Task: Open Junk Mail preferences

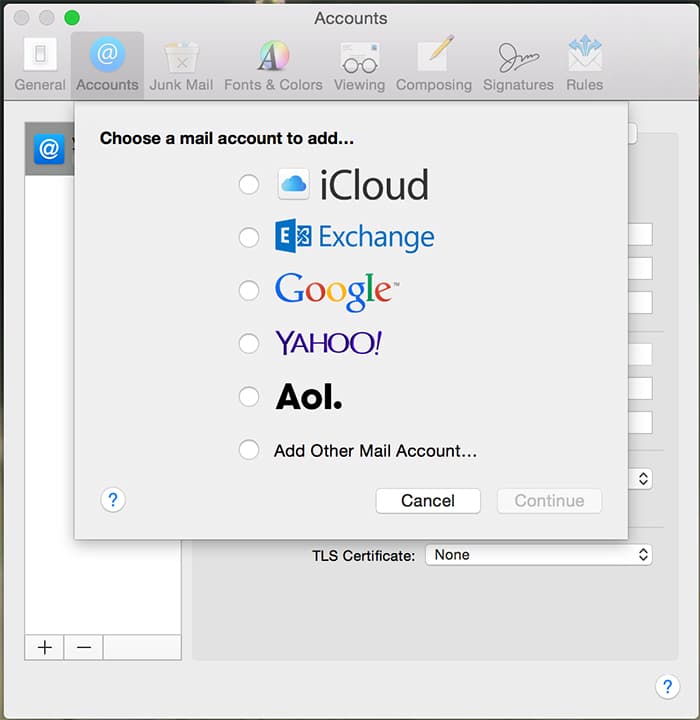Action: coord(181,65)
